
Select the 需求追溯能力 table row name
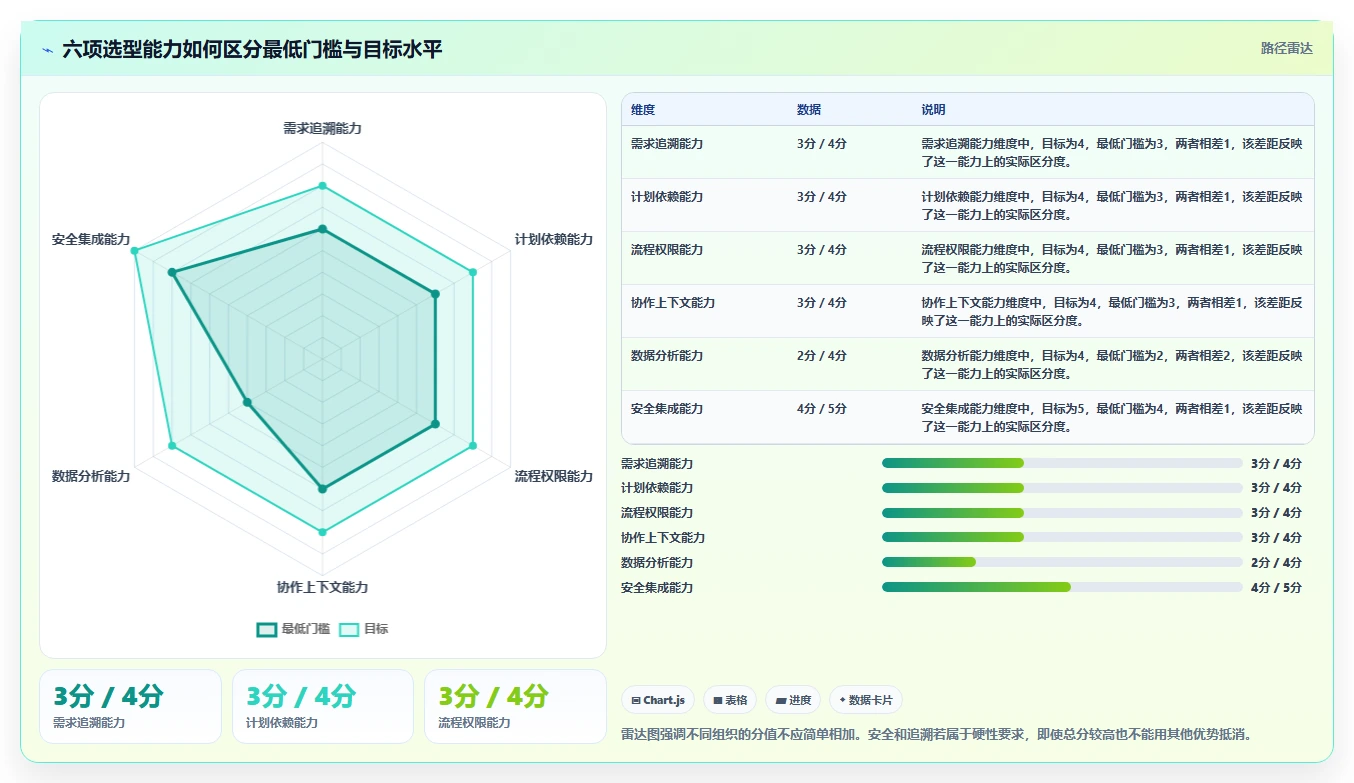point(667,144)
